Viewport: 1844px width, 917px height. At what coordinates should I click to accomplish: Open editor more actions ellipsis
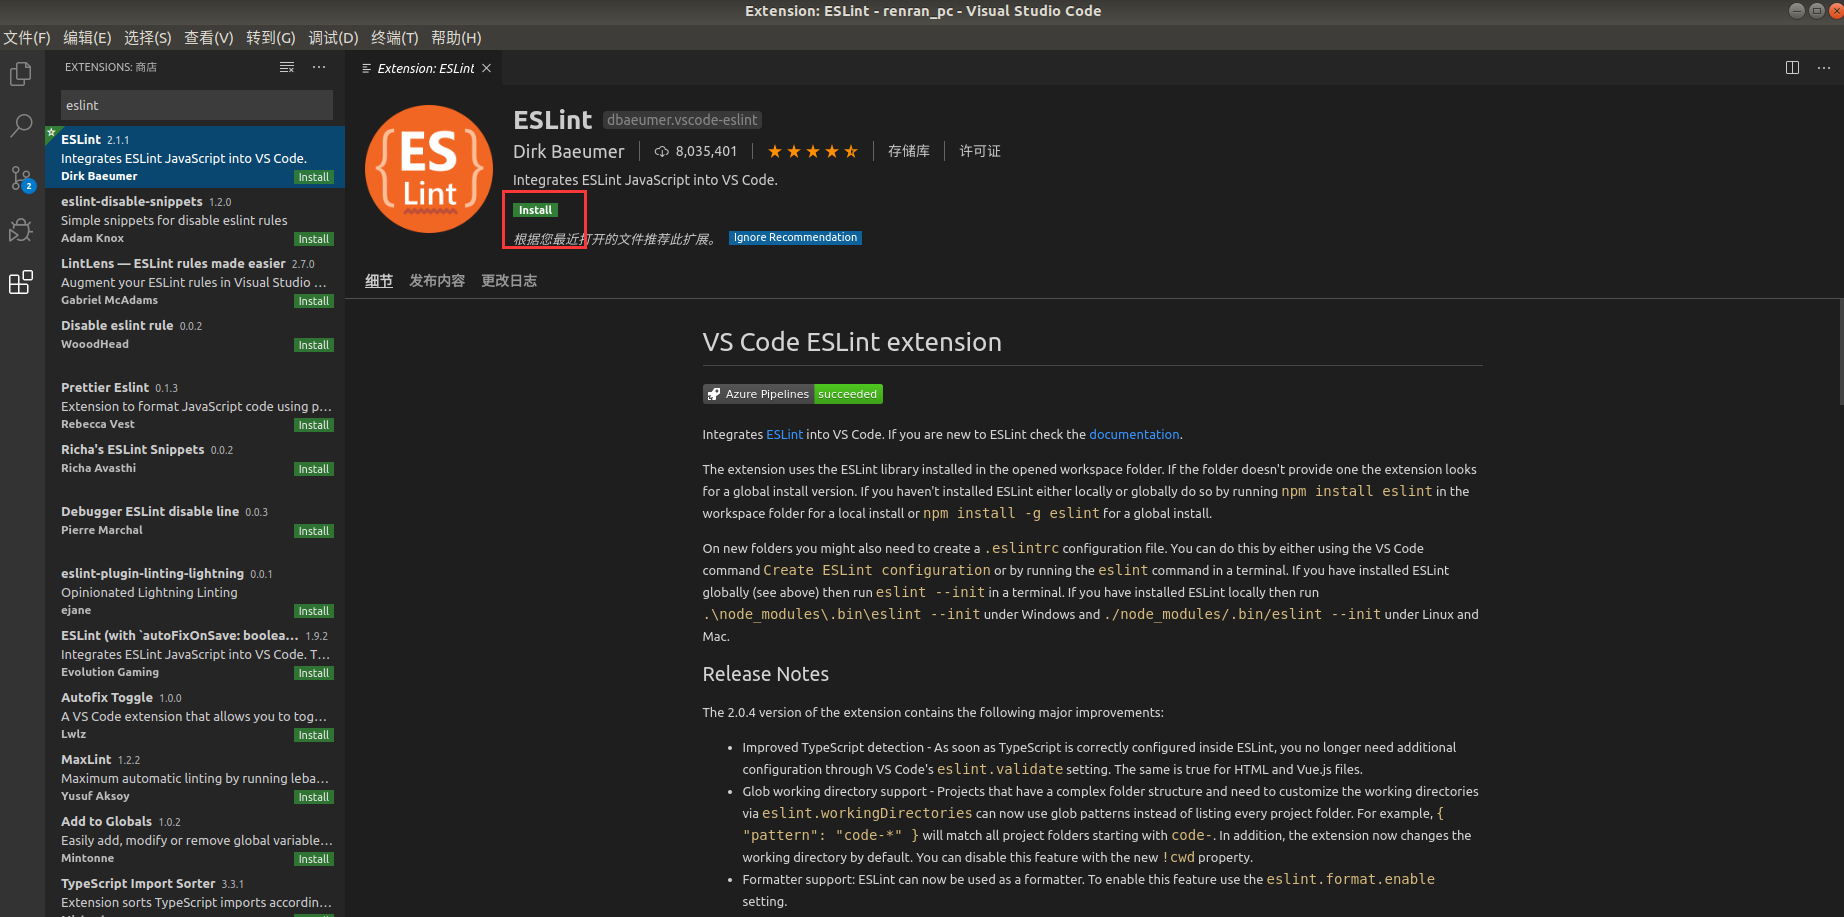pos(1824,68)
